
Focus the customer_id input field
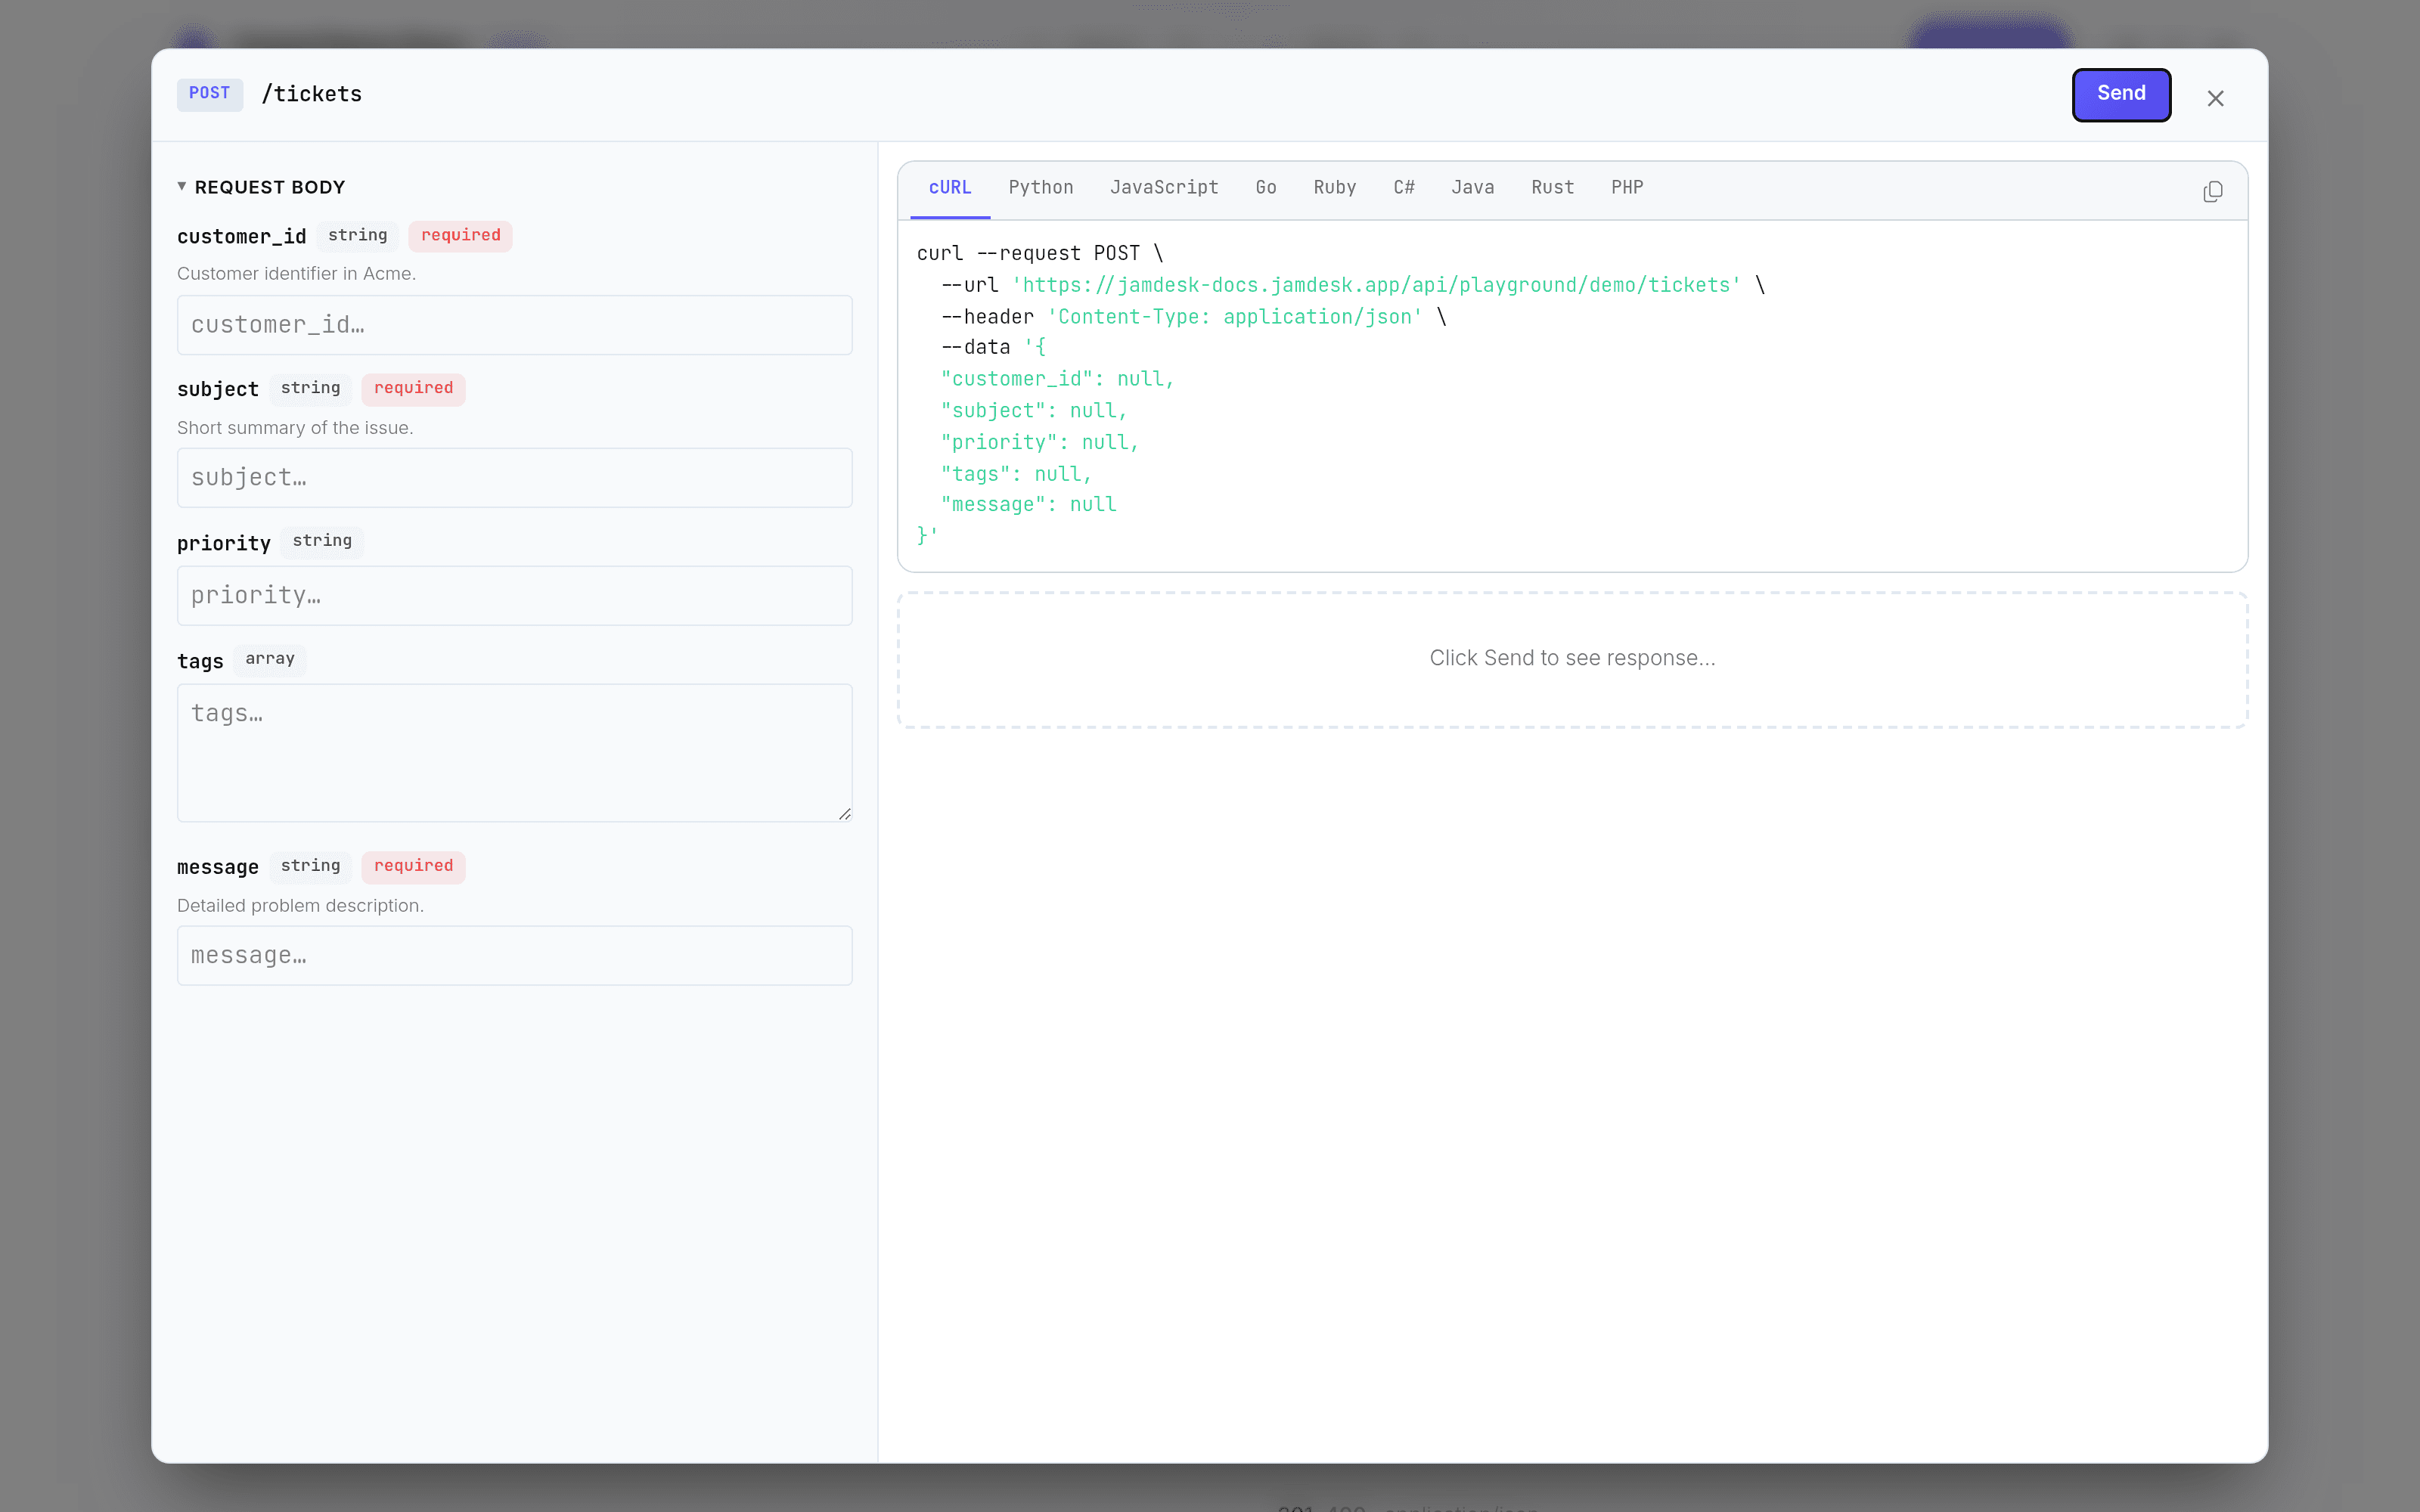[x=514, y=325]
